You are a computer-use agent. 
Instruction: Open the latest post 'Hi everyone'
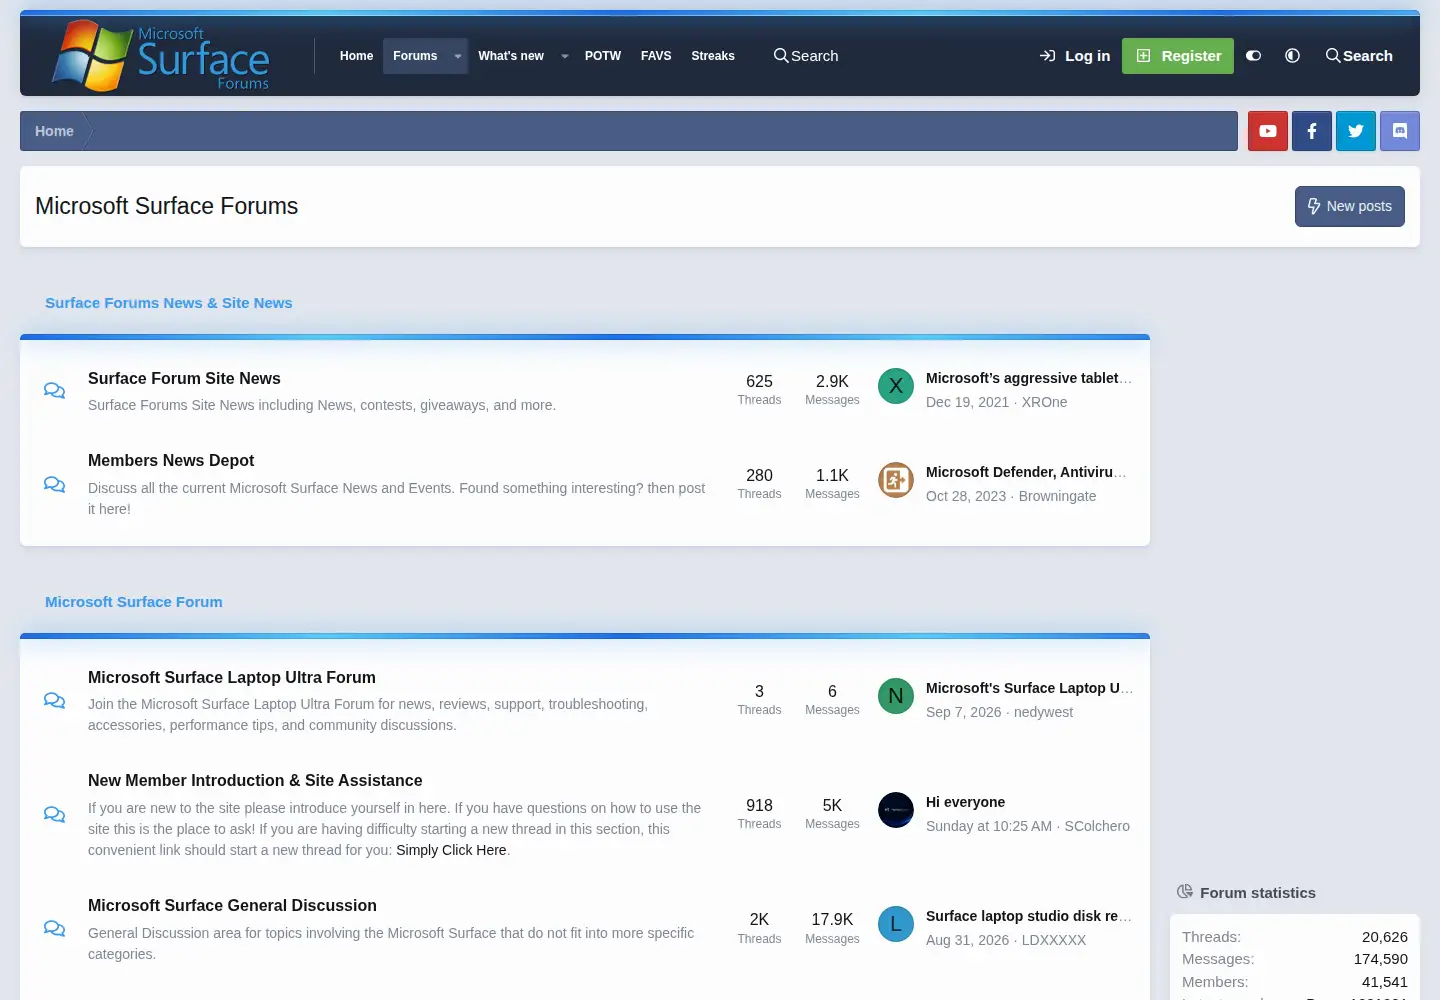(x=965, y=802)
